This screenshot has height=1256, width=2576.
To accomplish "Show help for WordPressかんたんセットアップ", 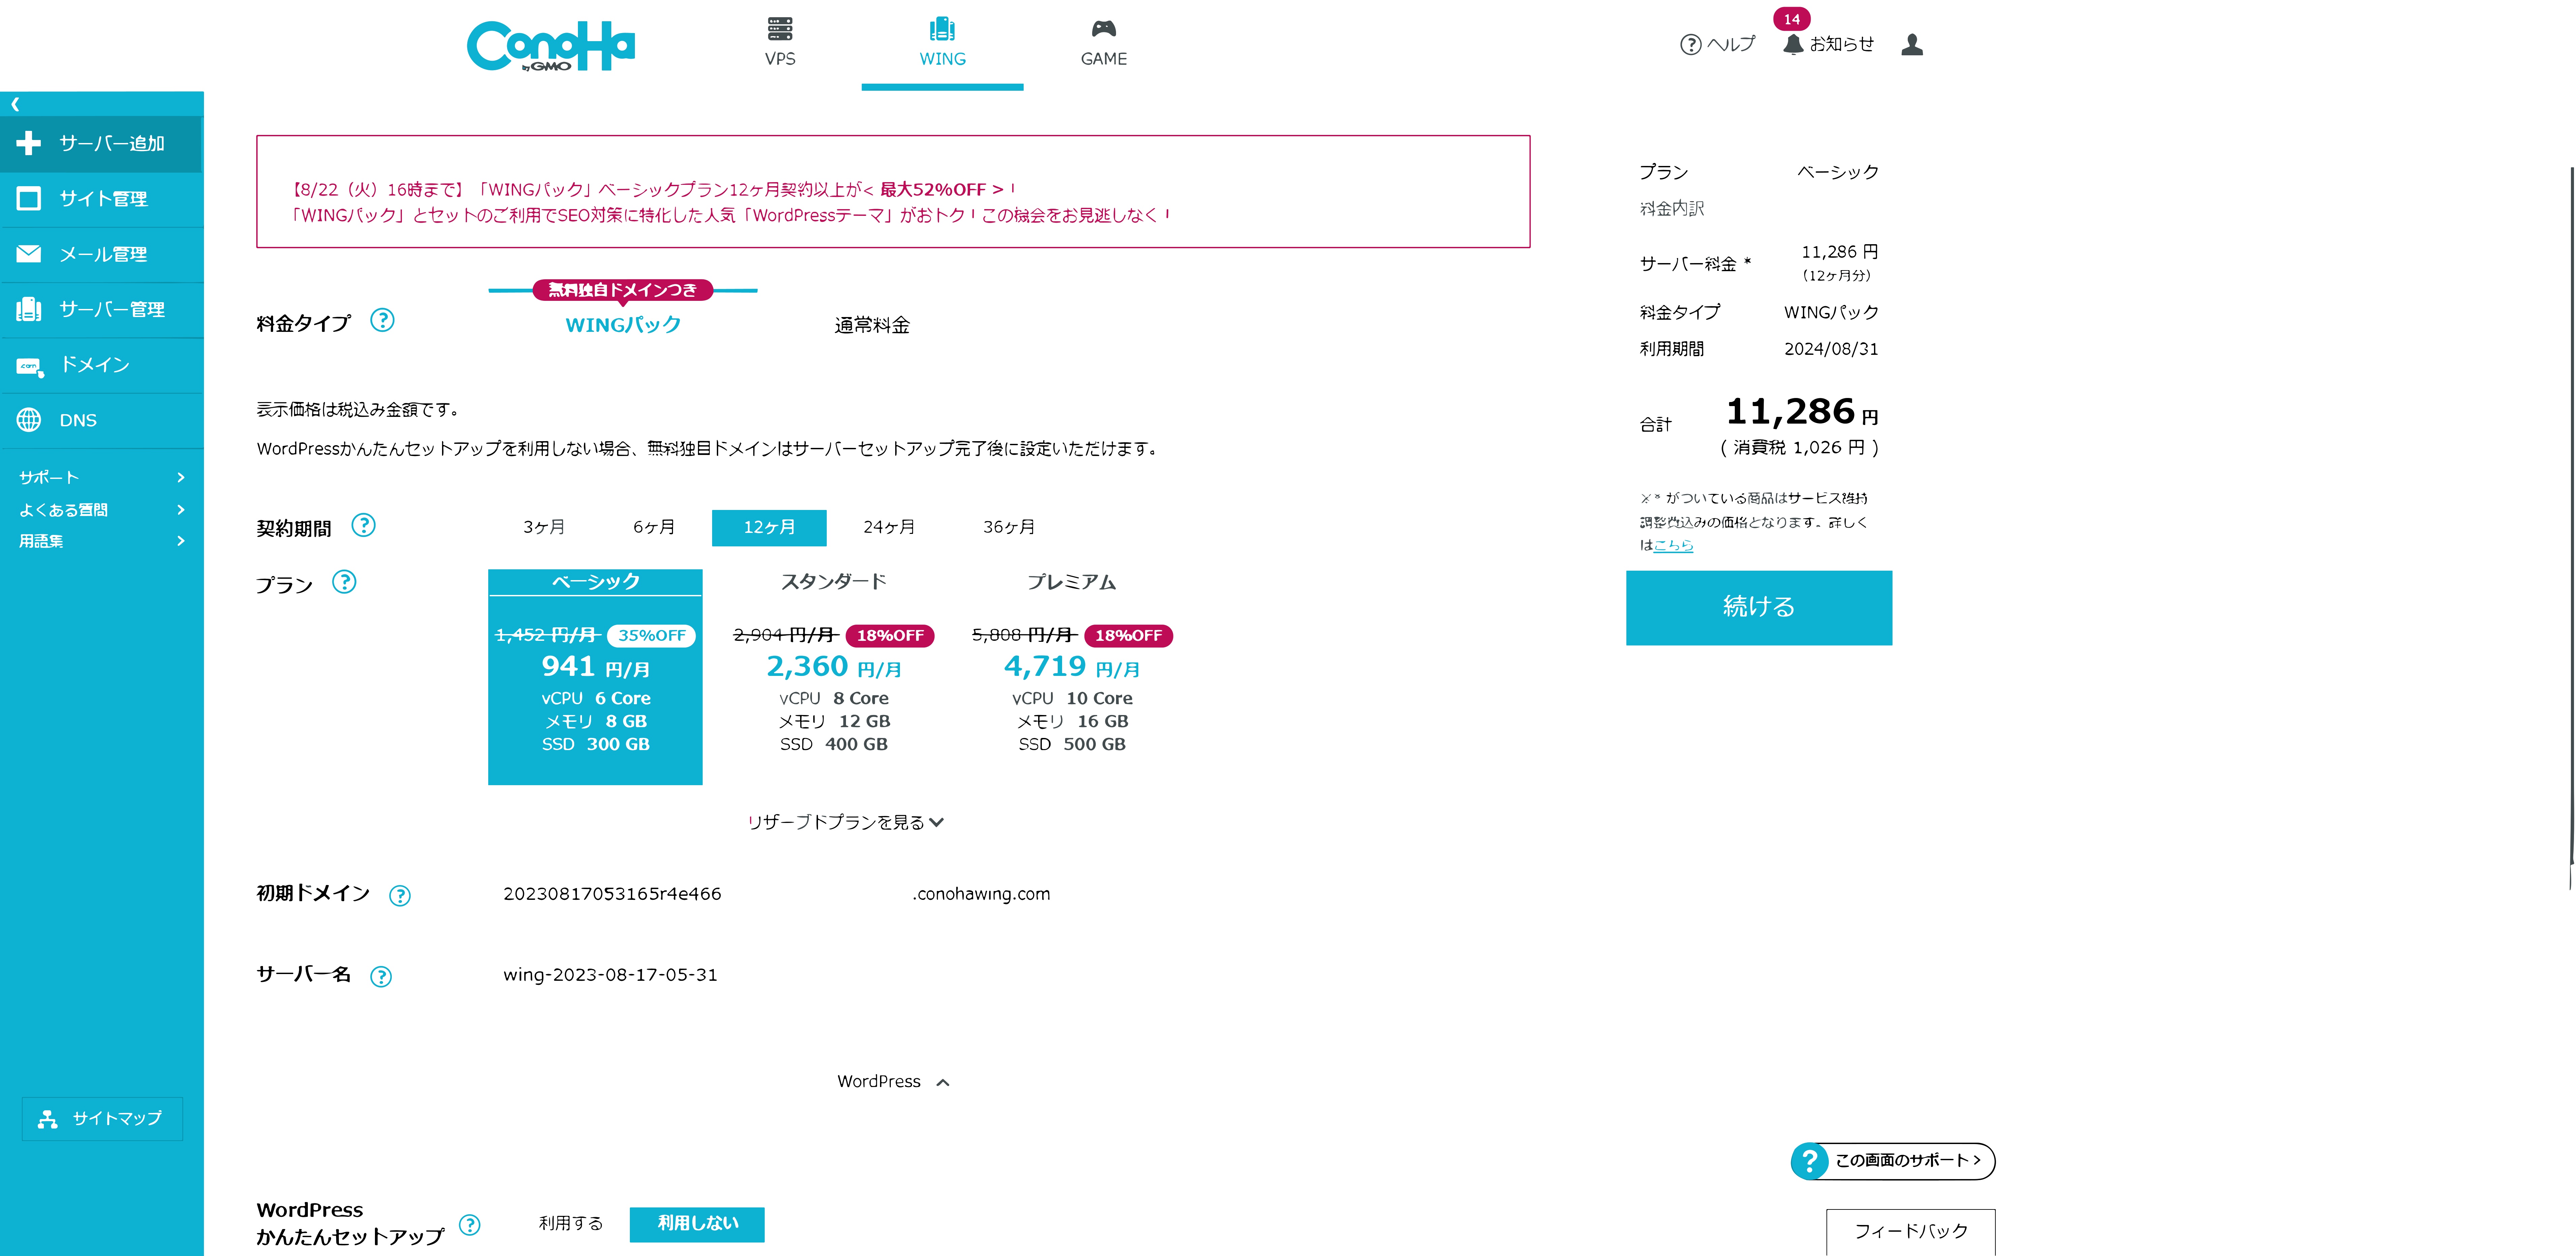I will (470, 1225).
